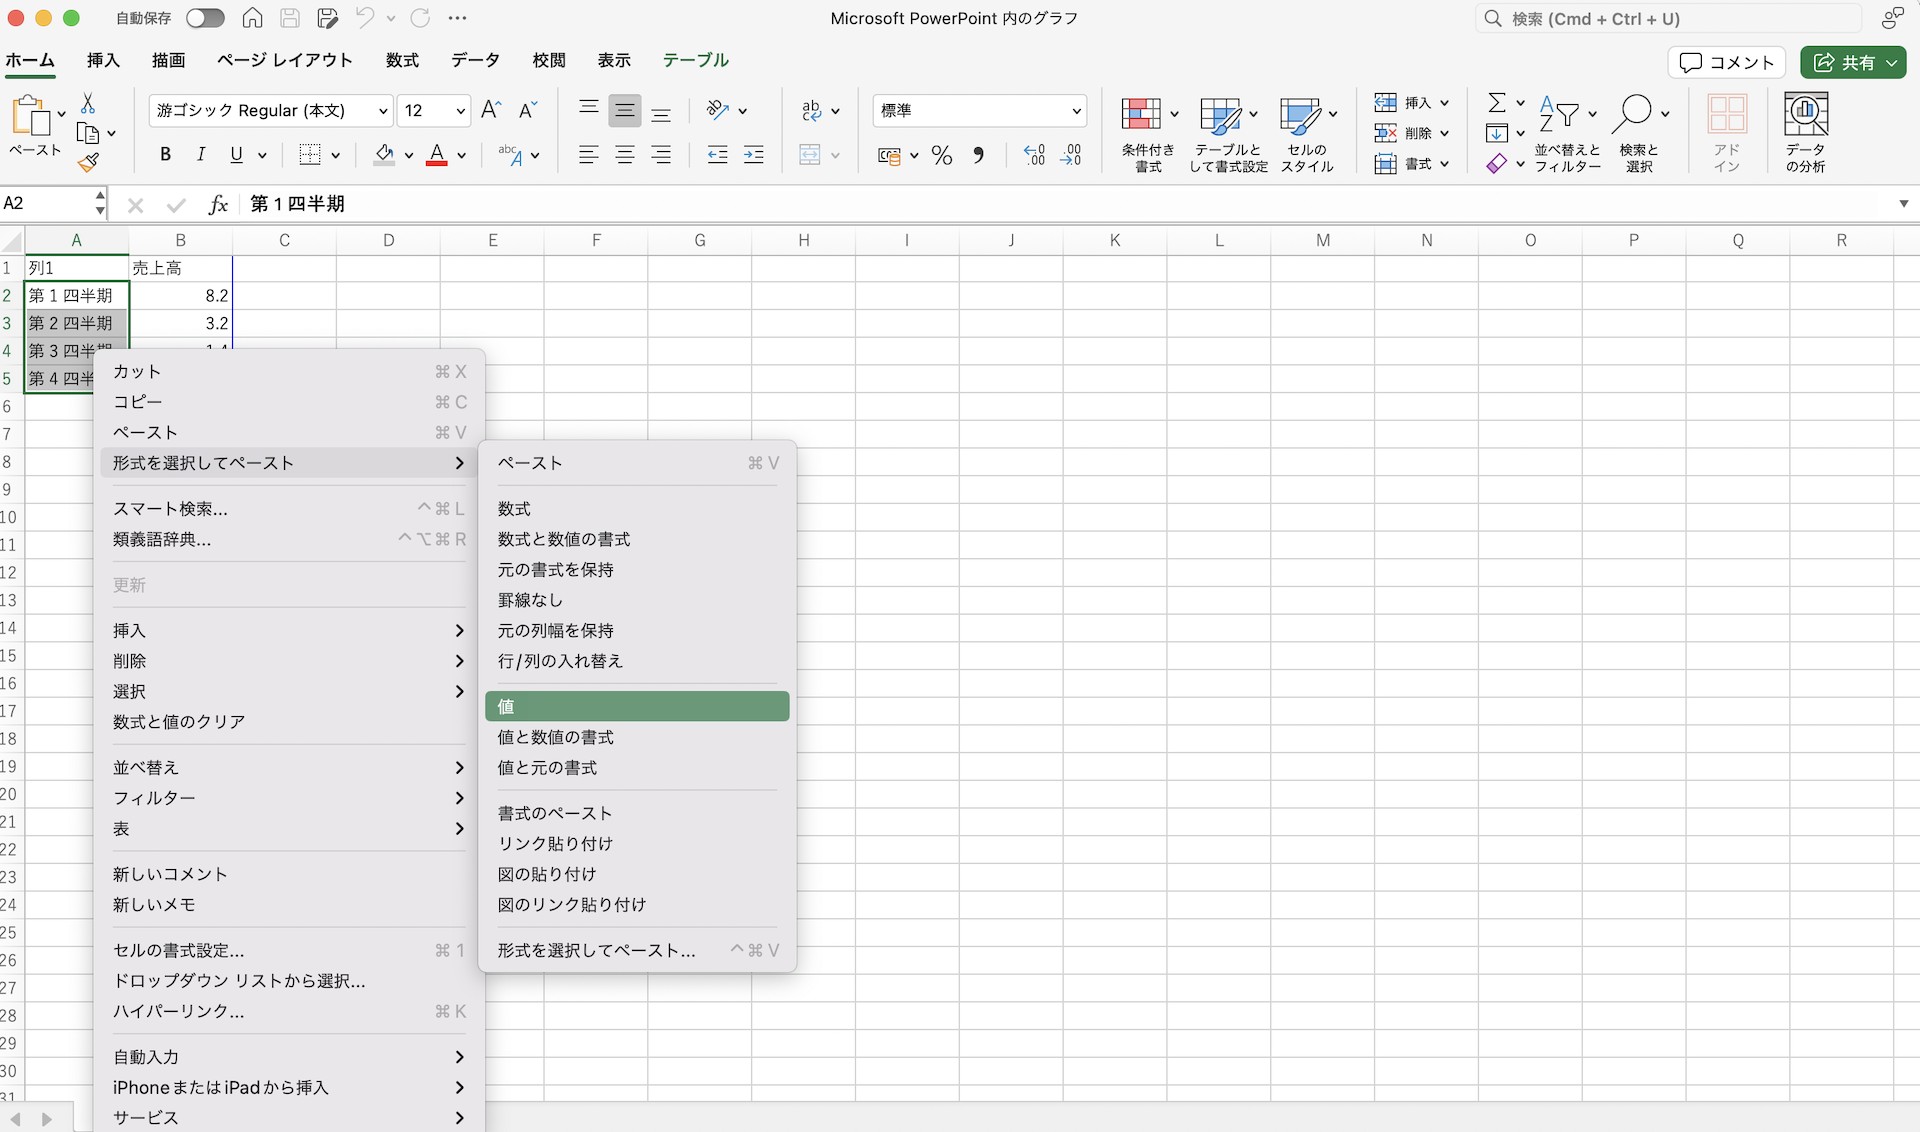Decrease font size with the smaller A icon
This screenshot has width=1920, height=1132.
[528, 110]
